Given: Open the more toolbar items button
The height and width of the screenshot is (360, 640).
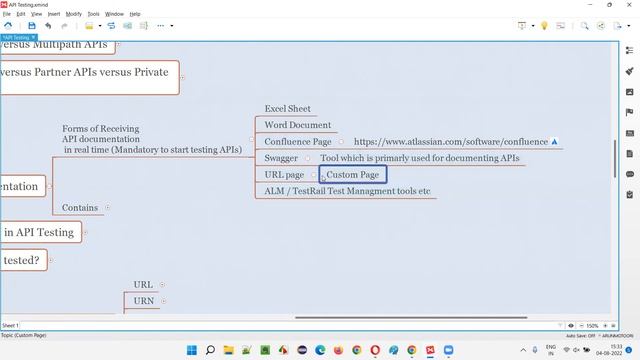Looking at the screenshot, I should click(160, 26).
